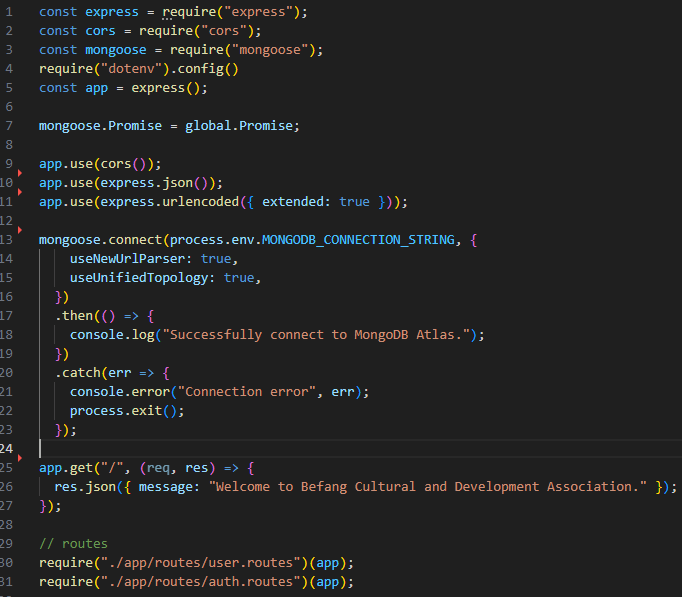Click the urlencoded method name
Viewport: 682px width, 597px height.
click(x=201, y=202)
